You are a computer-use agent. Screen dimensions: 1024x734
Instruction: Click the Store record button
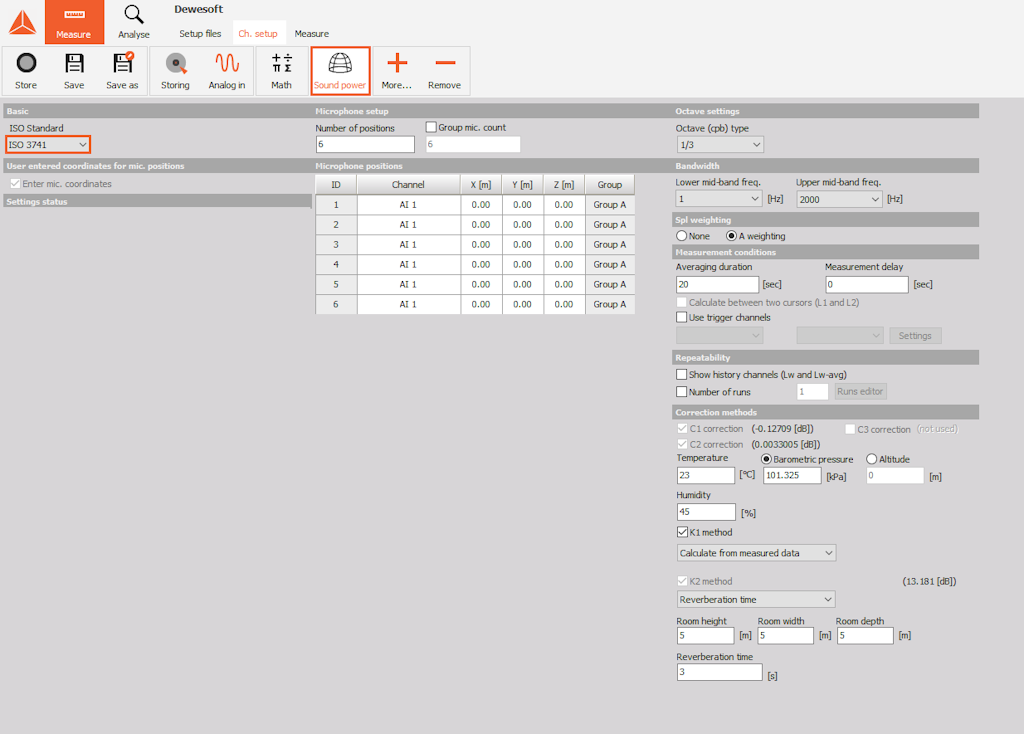26,71
